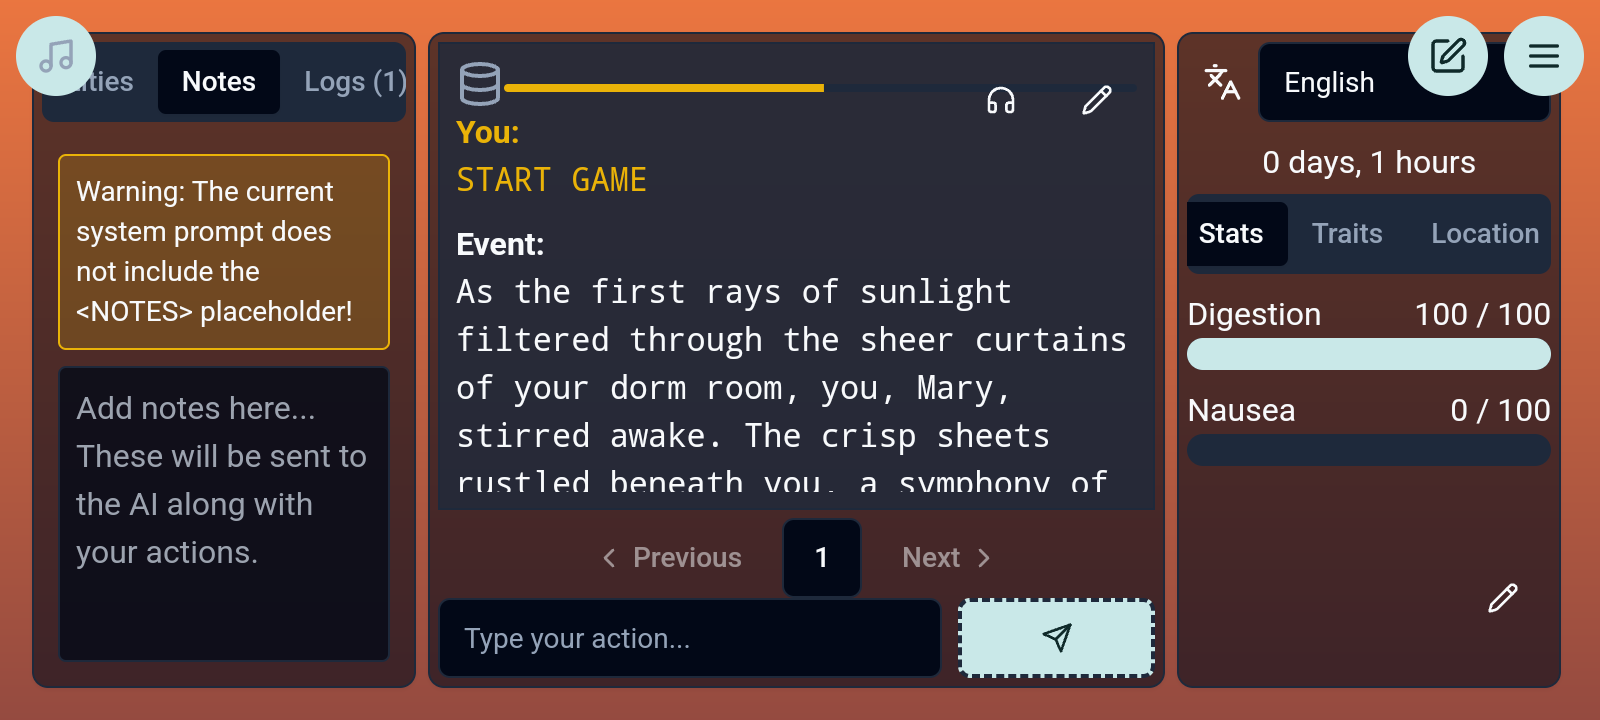Go to Previous page
Viewport: 1600px width, 720px height.
pos(672,558)
